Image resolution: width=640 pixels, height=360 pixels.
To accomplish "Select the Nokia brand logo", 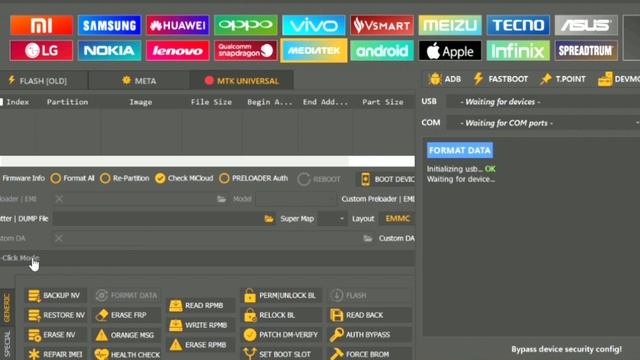I will pyautogui.click(x=109, y=51).
